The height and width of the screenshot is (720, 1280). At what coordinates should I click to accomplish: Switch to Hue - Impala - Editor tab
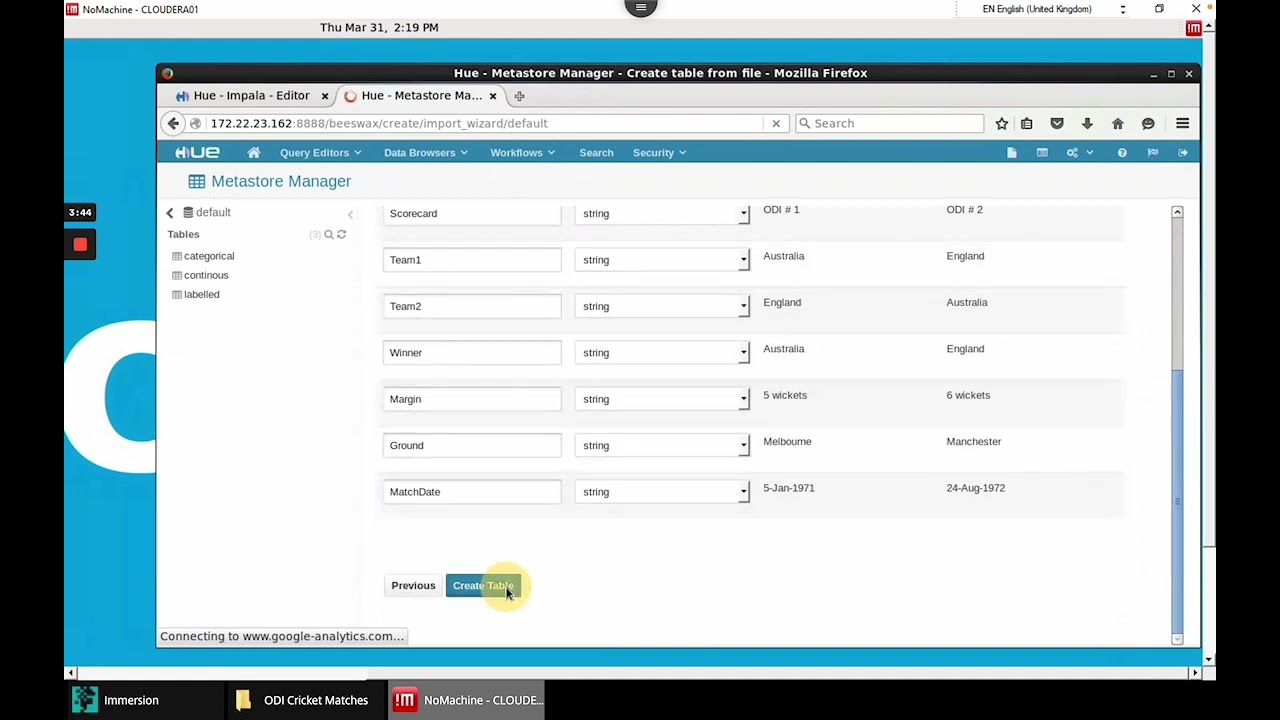251,96
